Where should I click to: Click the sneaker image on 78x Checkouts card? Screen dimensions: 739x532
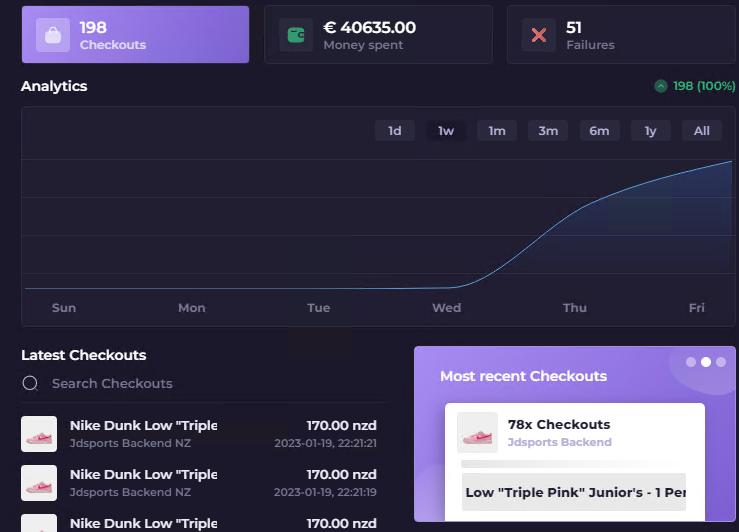click(477, 433)
